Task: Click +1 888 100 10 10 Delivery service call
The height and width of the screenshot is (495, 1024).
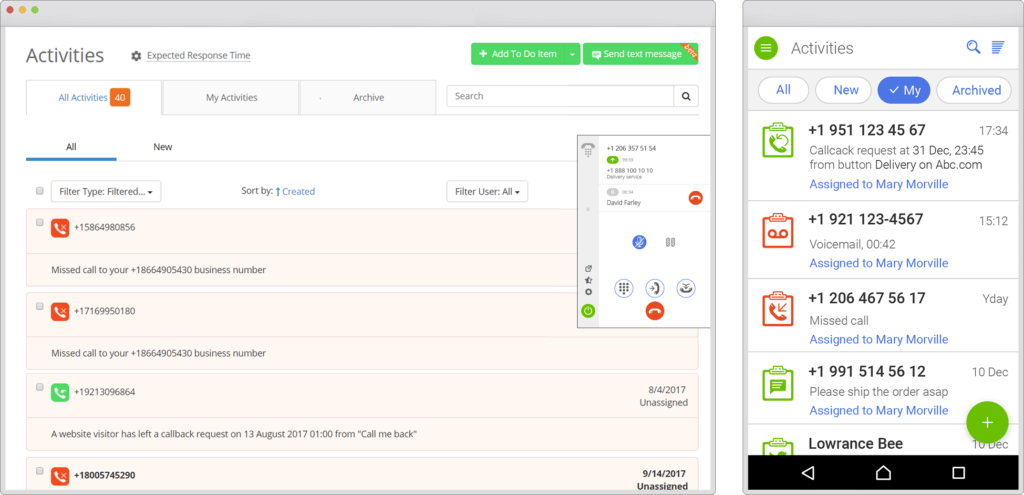Action: pyautogui.click(x=630, y=173)
